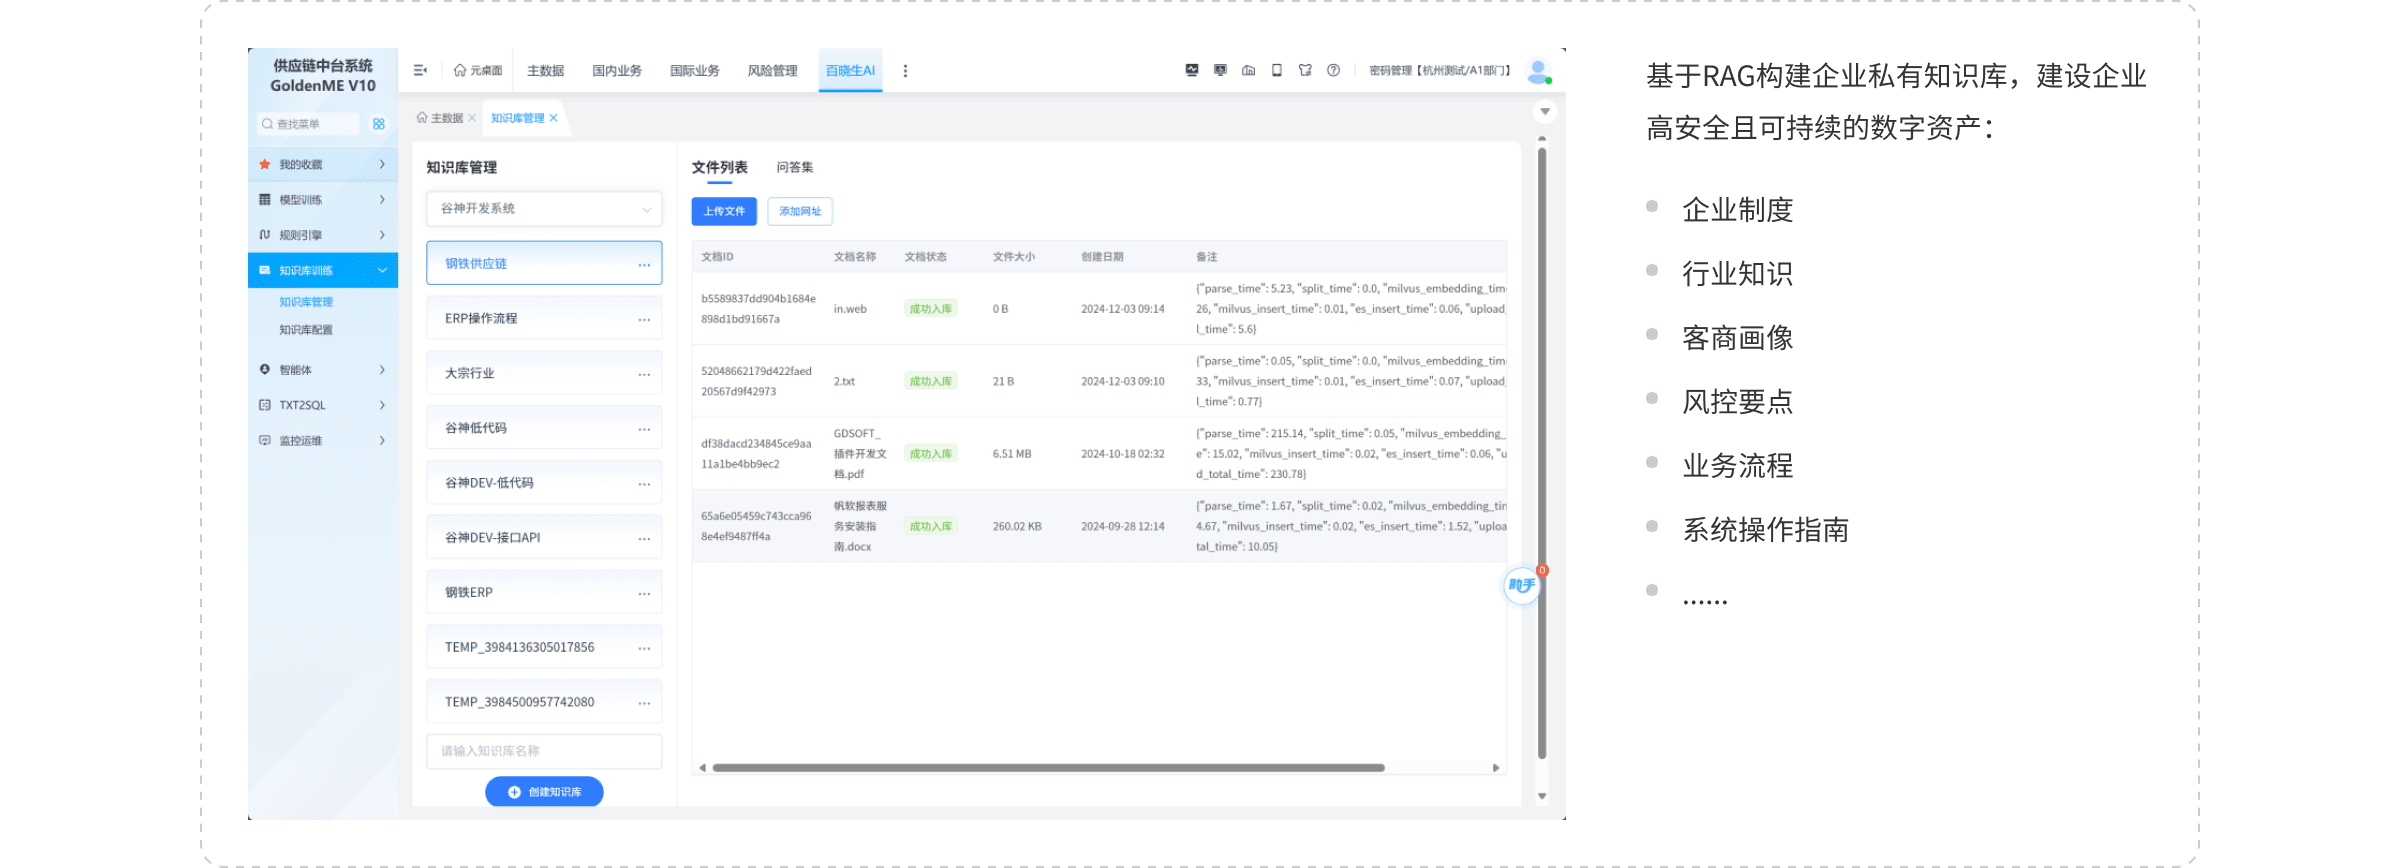Viewport: 2400px width, 868px height.
Task: Open the three-dot overflow menu after 百晓生AI
Action: point(905,71)
